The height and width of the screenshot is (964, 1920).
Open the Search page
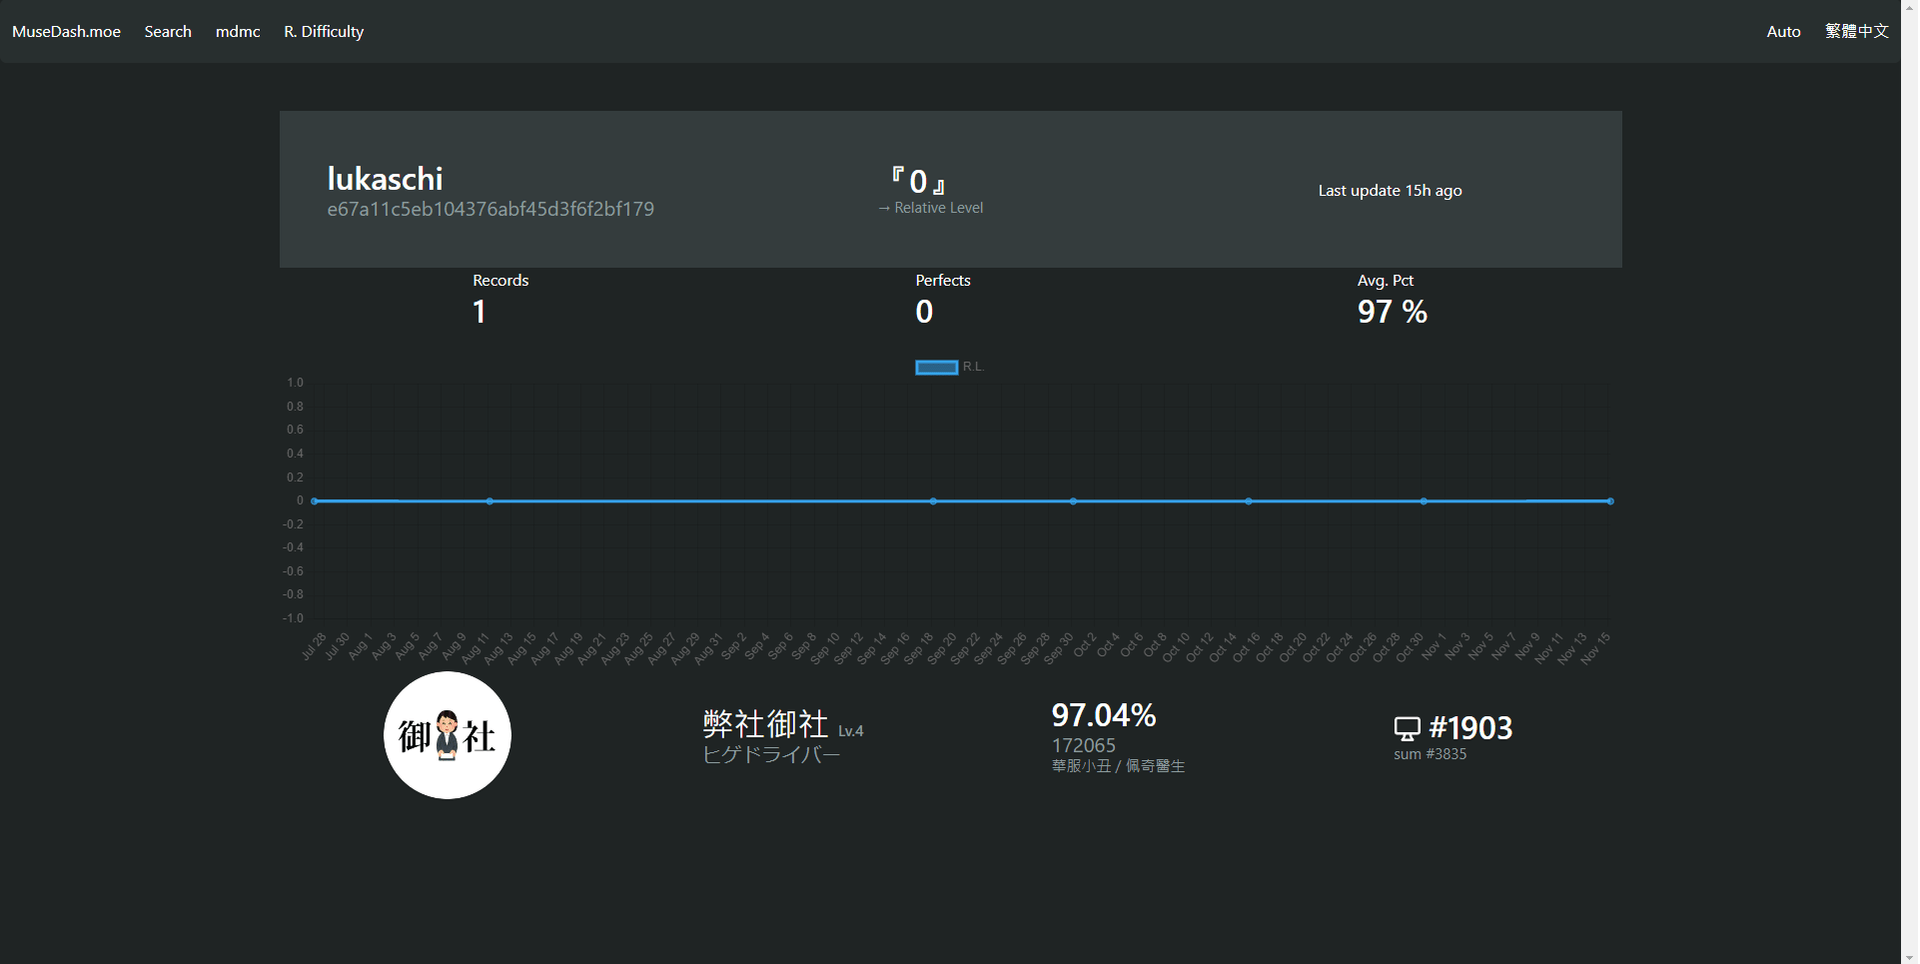click(x=167, y=31)
